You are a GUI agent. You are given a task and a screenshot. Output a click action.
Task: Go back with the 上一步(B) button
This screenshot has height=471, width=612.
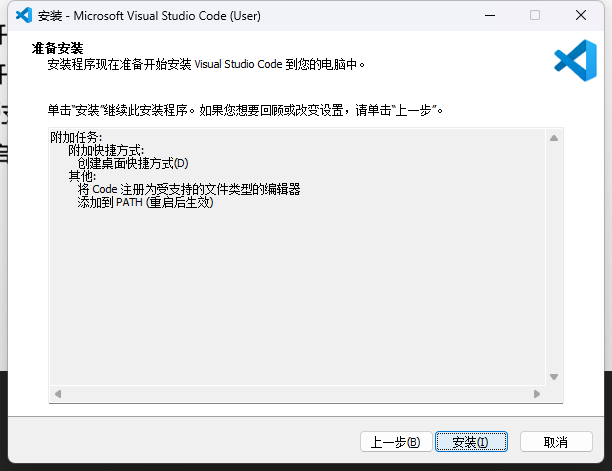coord(396,441)
